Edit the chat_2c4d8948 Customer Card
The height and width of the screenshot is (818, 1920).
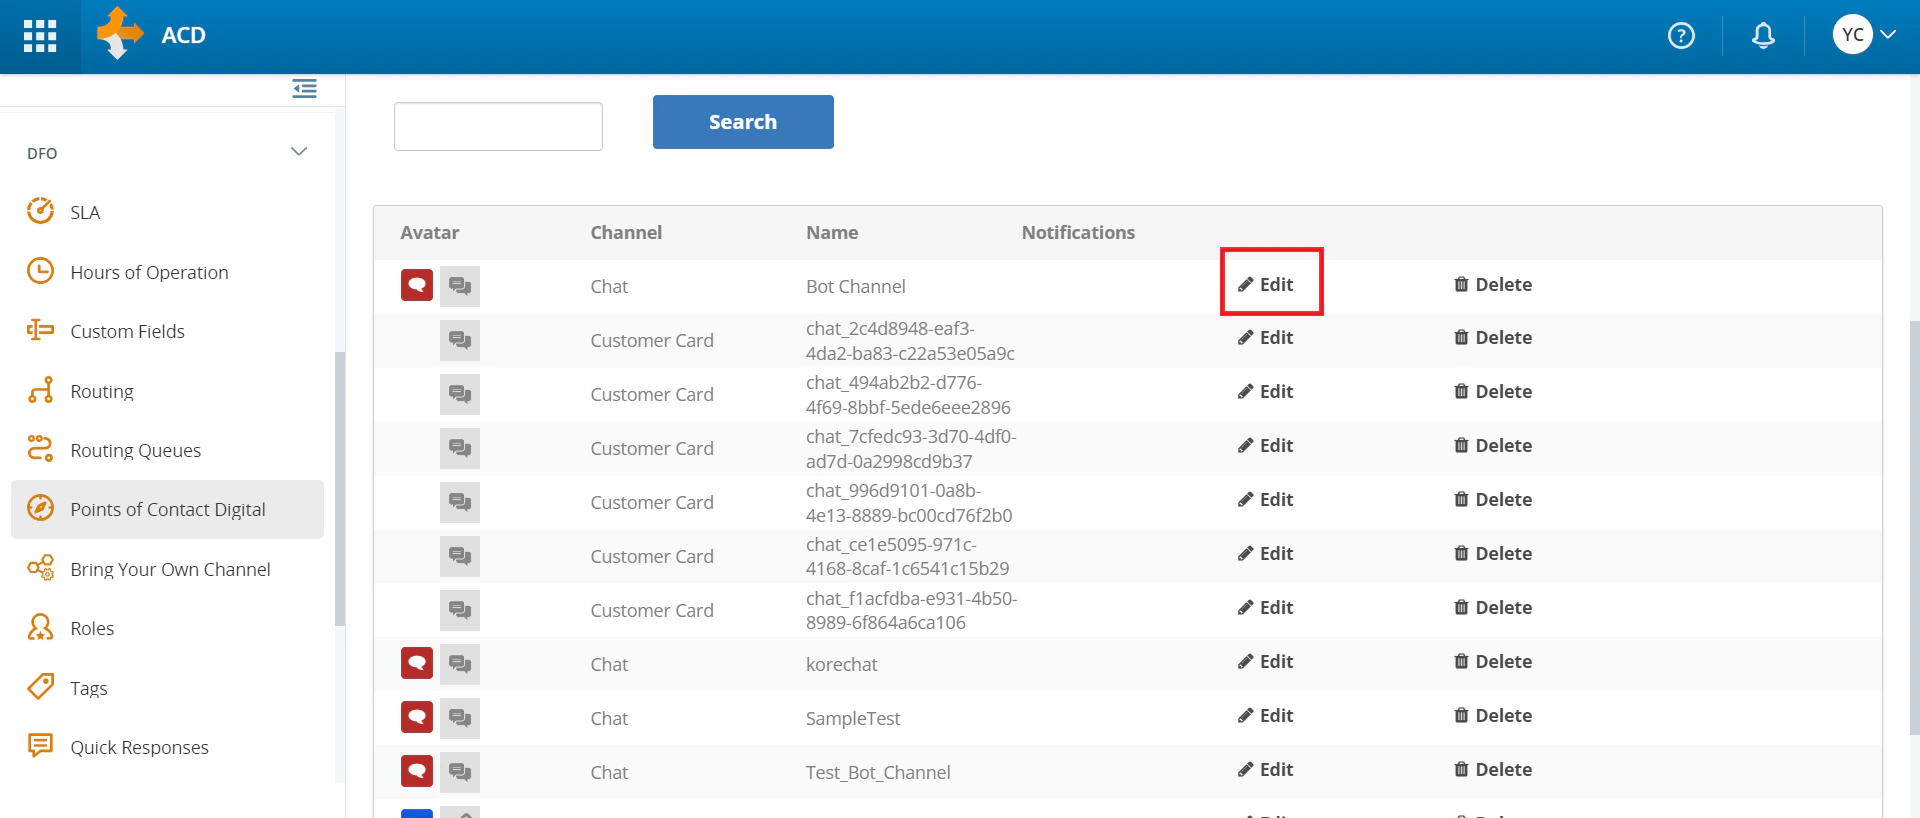1266,338
